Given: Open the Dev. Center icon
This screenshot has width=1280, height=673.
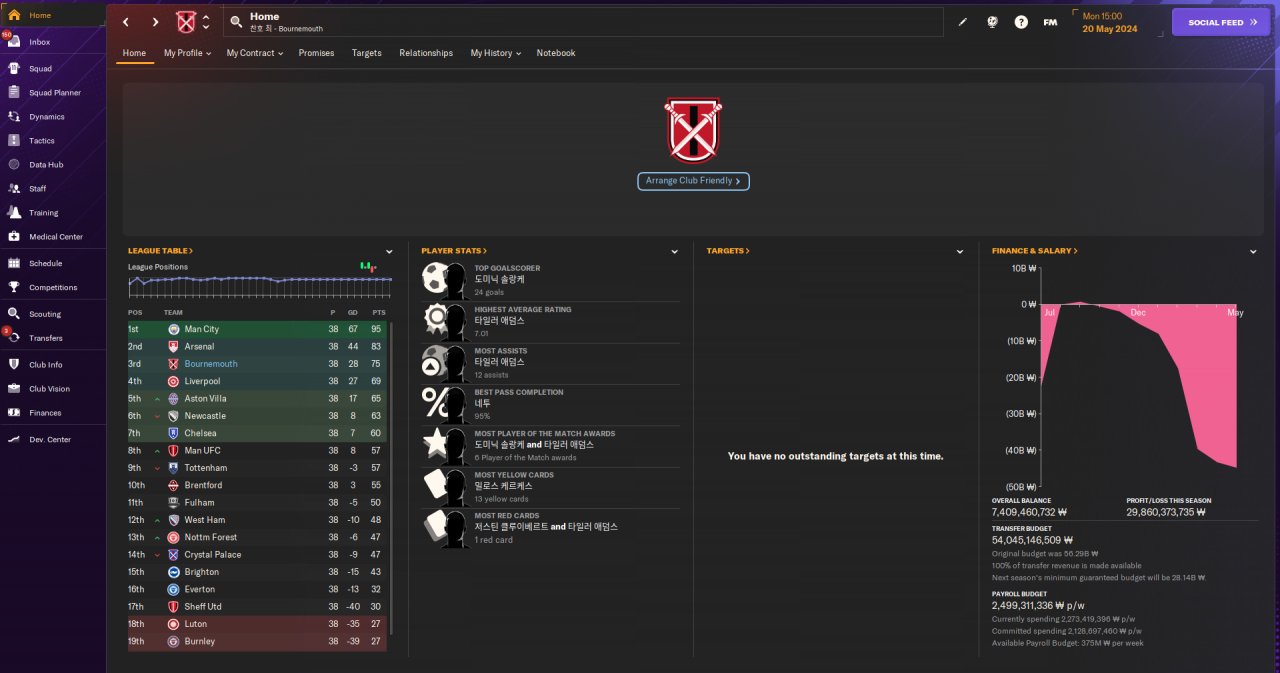Looking at the screenshot, I should [14, 439].
